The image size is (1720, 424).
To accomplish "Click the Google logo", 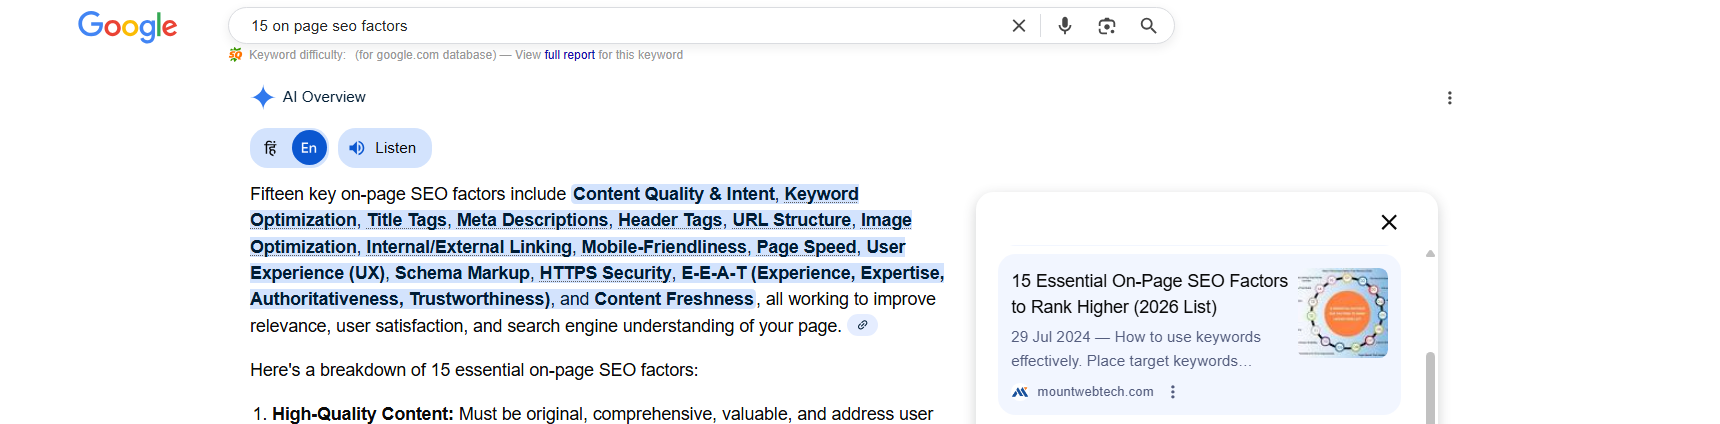I will pyautogui.click(x=127, y=26).
